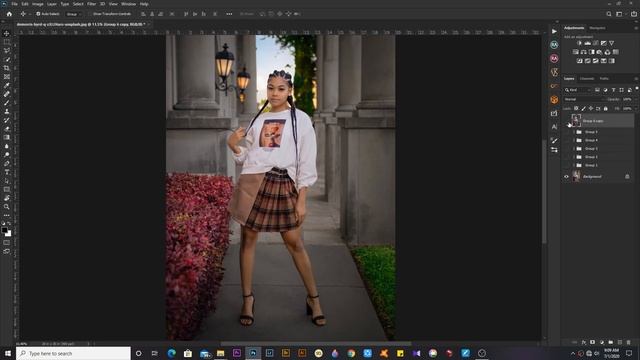Add a Brightness/Contrast adjustment
Screen dimensions: 640x360
pos(579,43)
